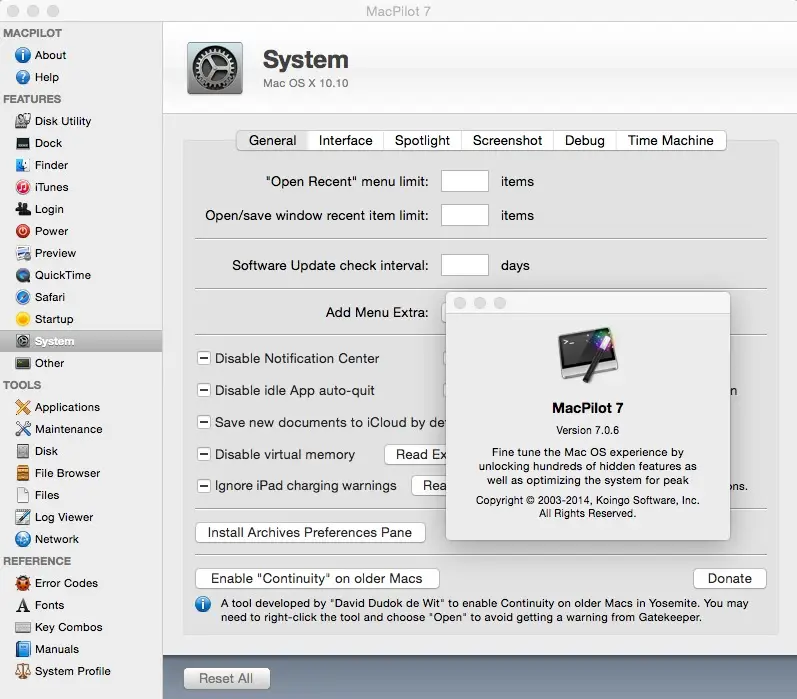Open the QuickTime icon
Viewport: 797px width, 699px height.
coord(22,275)
